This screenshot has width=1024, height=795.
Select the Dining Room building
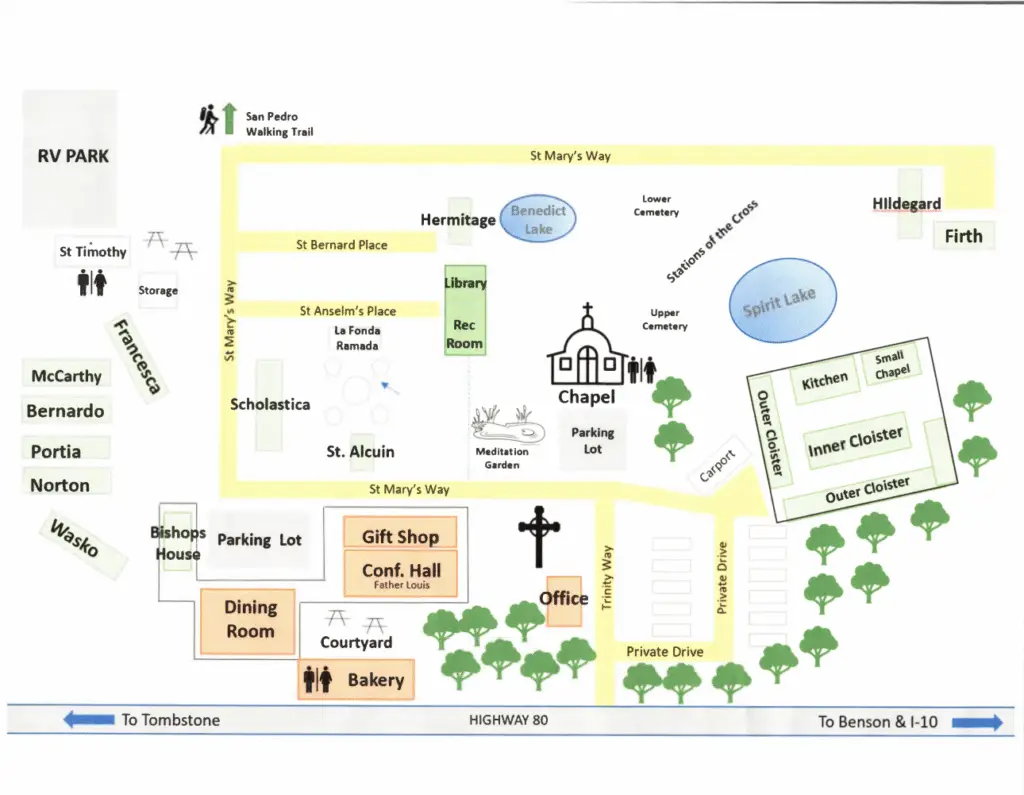coord(250,619)
